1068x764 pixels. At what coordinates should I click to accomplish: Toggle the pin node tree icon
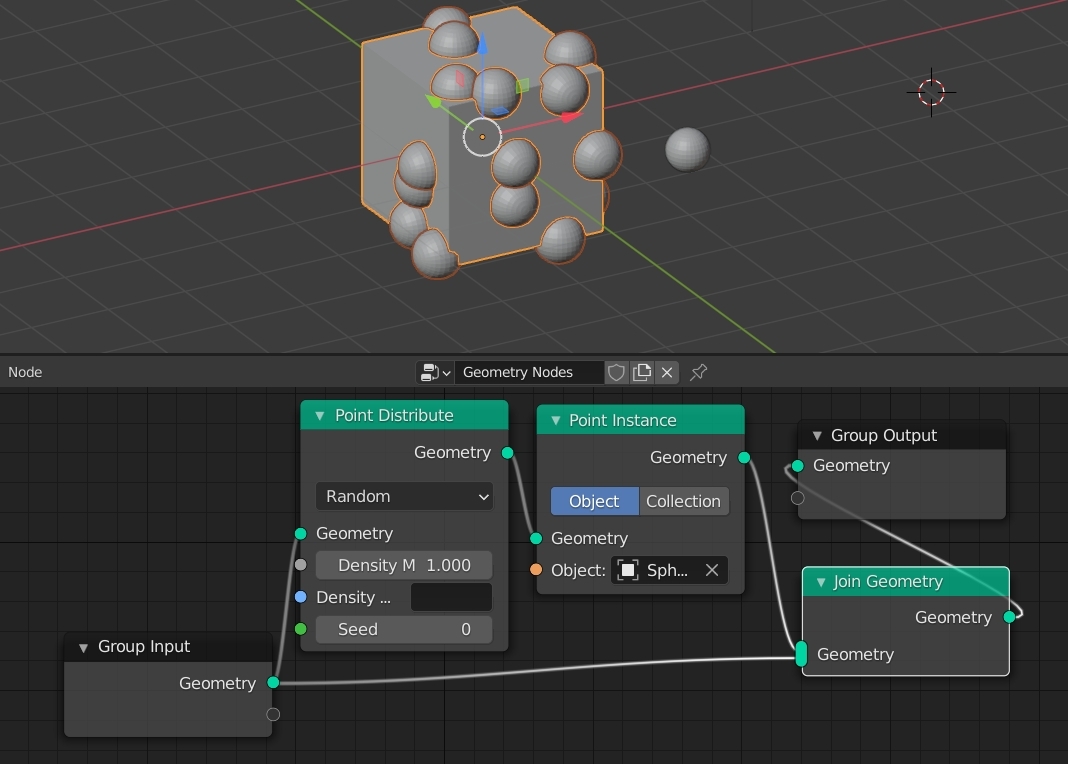[699, 372]
